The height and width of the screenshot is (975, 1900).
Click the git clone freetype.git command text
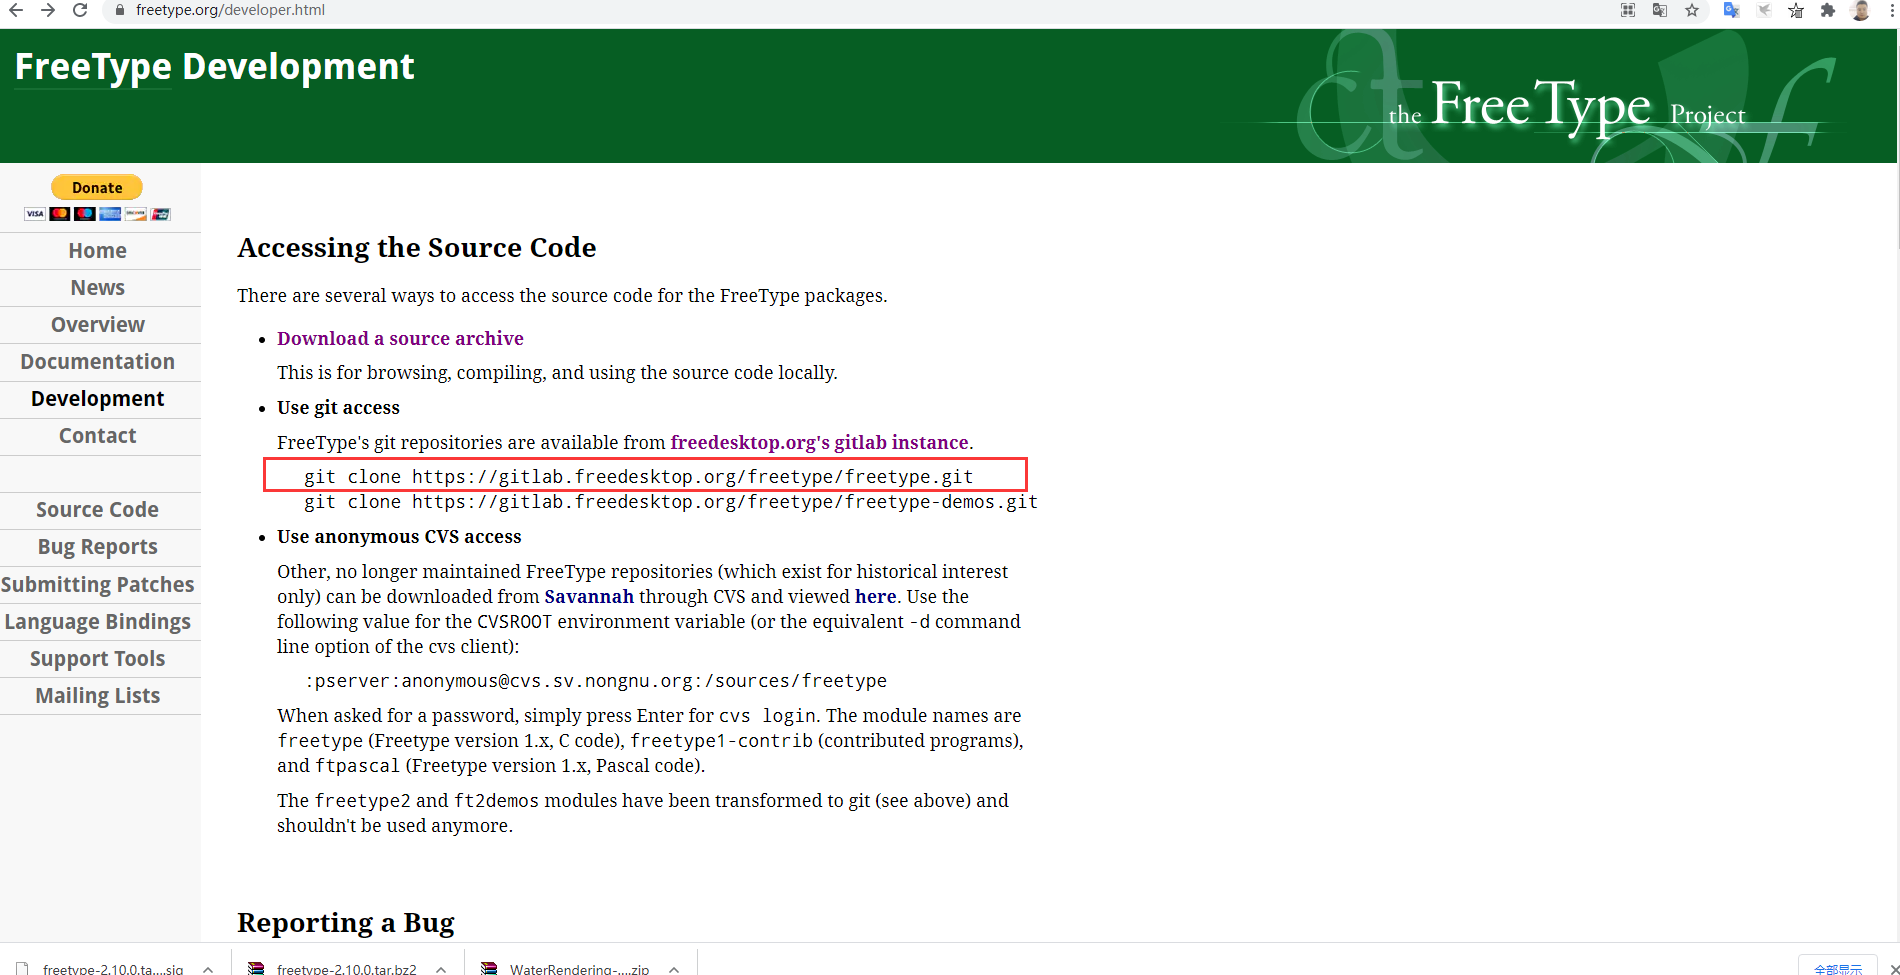pyautogui.click(x=639, y=477)
